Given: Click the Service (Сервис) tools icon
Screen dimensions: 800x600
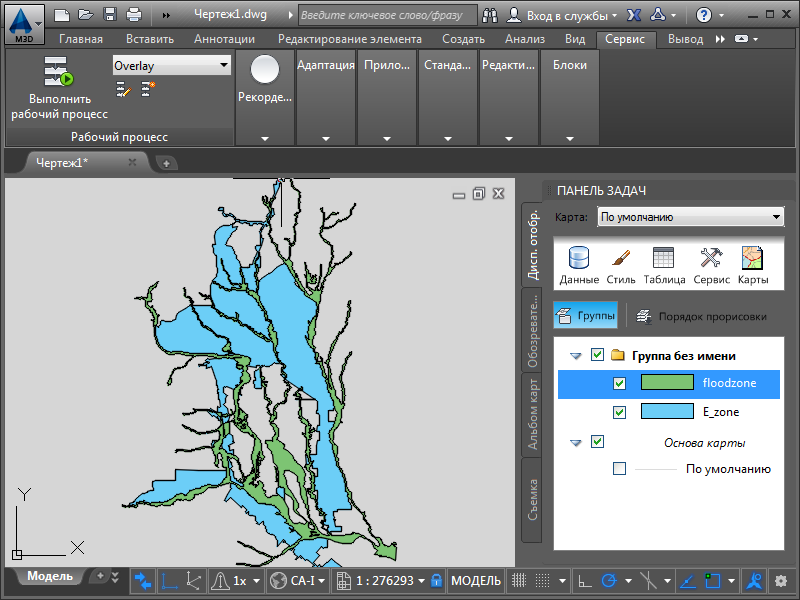Looking at the screenshot, I should [711, 258].
